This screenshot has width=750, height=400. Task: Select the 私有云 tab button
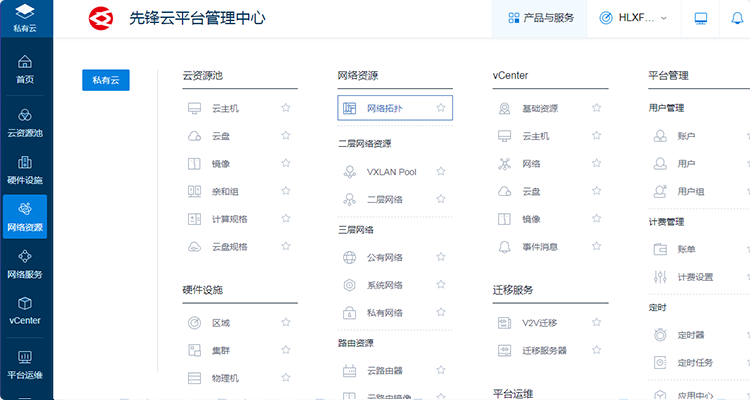105,80
